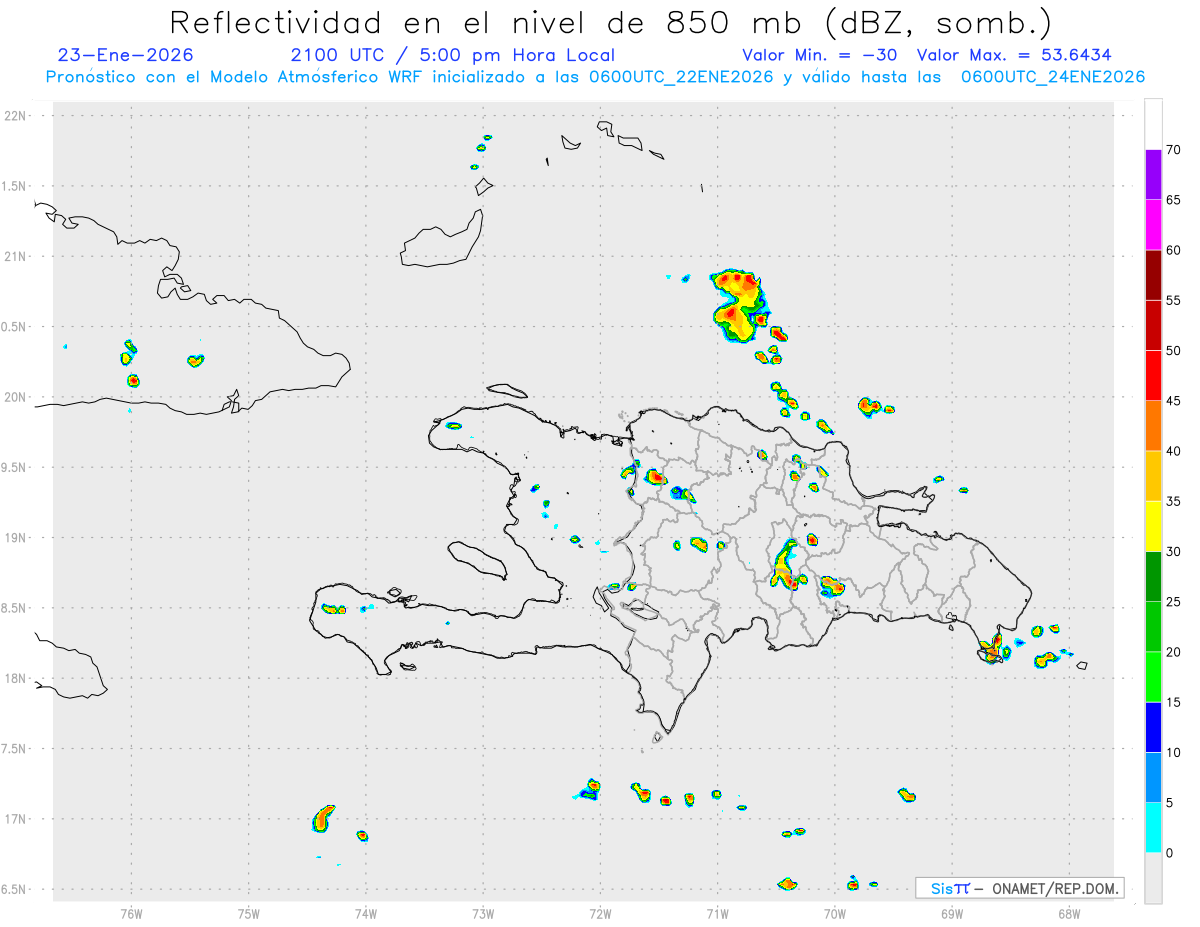Pick the yellow 30-35 dBZ color band
The height and width of the screenshot is (927, 1200).
coord(1153,526)
